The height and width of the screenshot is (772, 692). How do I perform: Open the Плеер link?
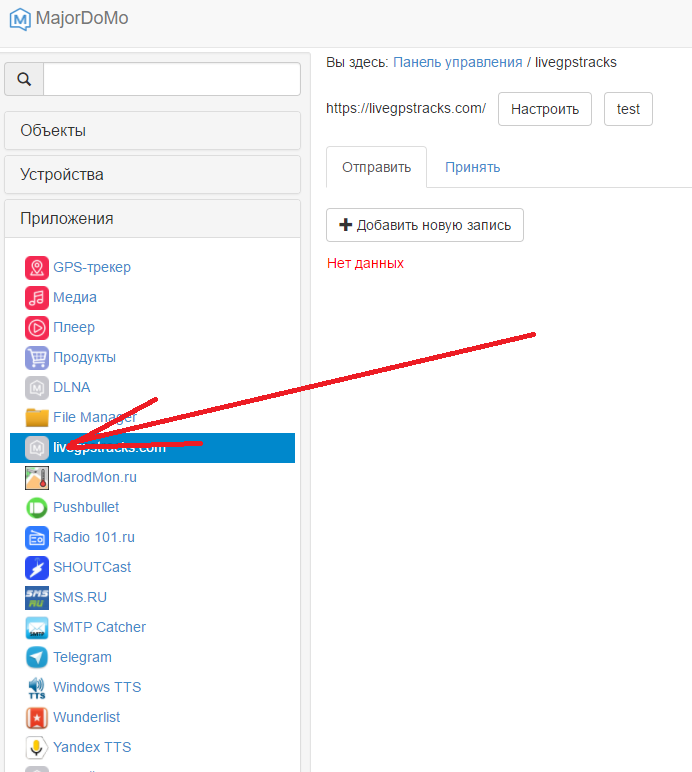(x=74, y=327)
